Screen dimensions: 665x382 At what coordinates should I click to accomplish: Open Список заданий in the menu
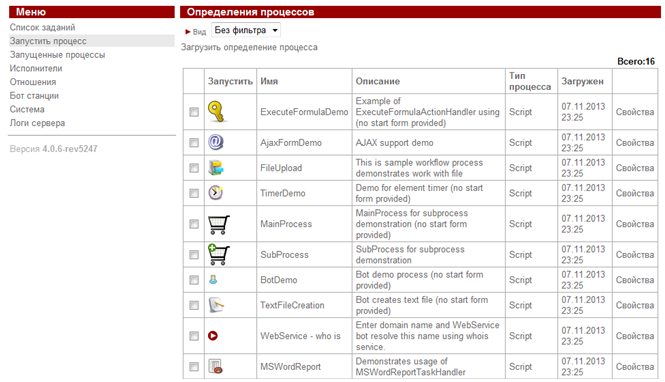42,27
